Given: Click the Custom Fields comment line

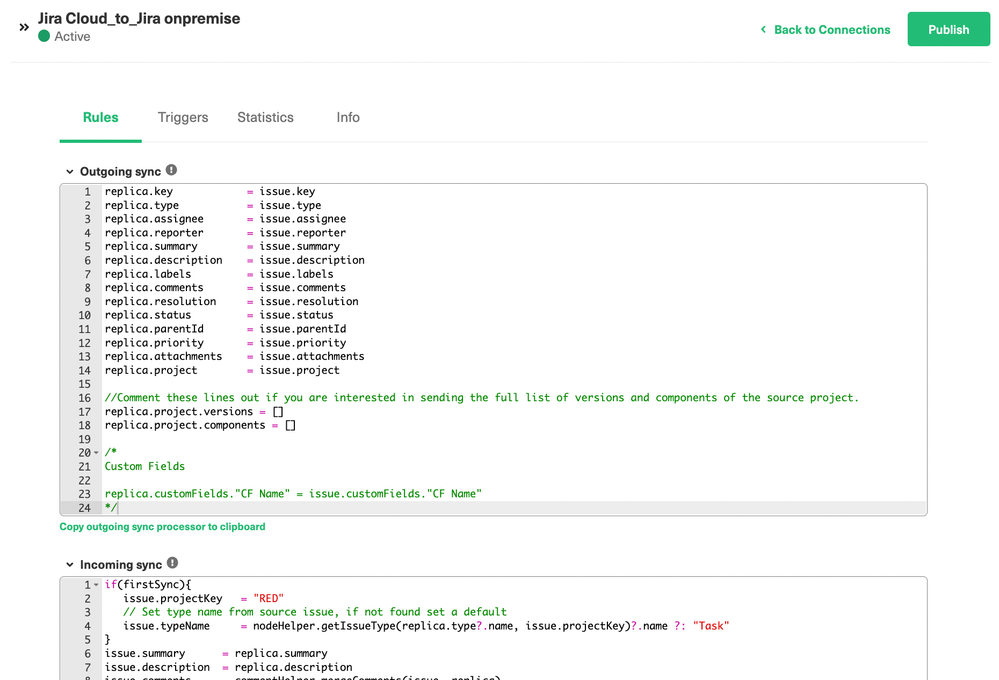Looking at the screenshot, I should (145, 467).
